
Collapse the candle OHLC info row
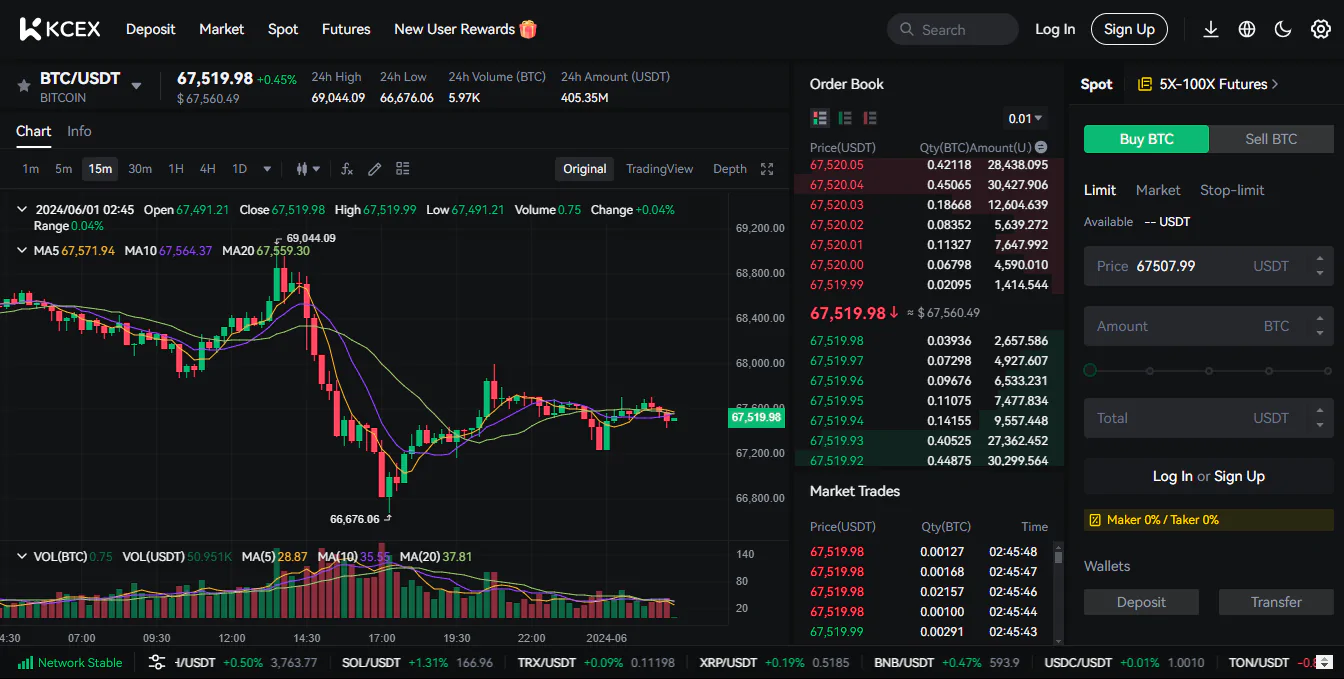(x=23, y=210)
